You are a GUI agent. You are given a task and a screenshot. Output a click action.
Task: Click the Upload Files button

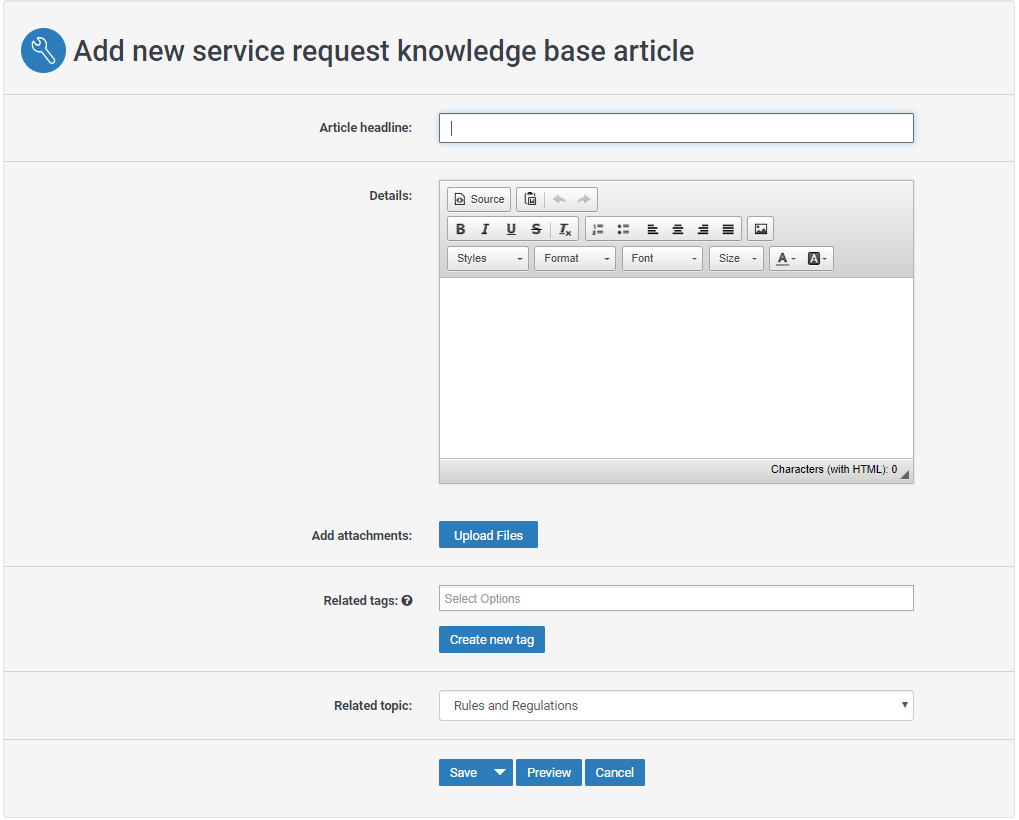488,534
